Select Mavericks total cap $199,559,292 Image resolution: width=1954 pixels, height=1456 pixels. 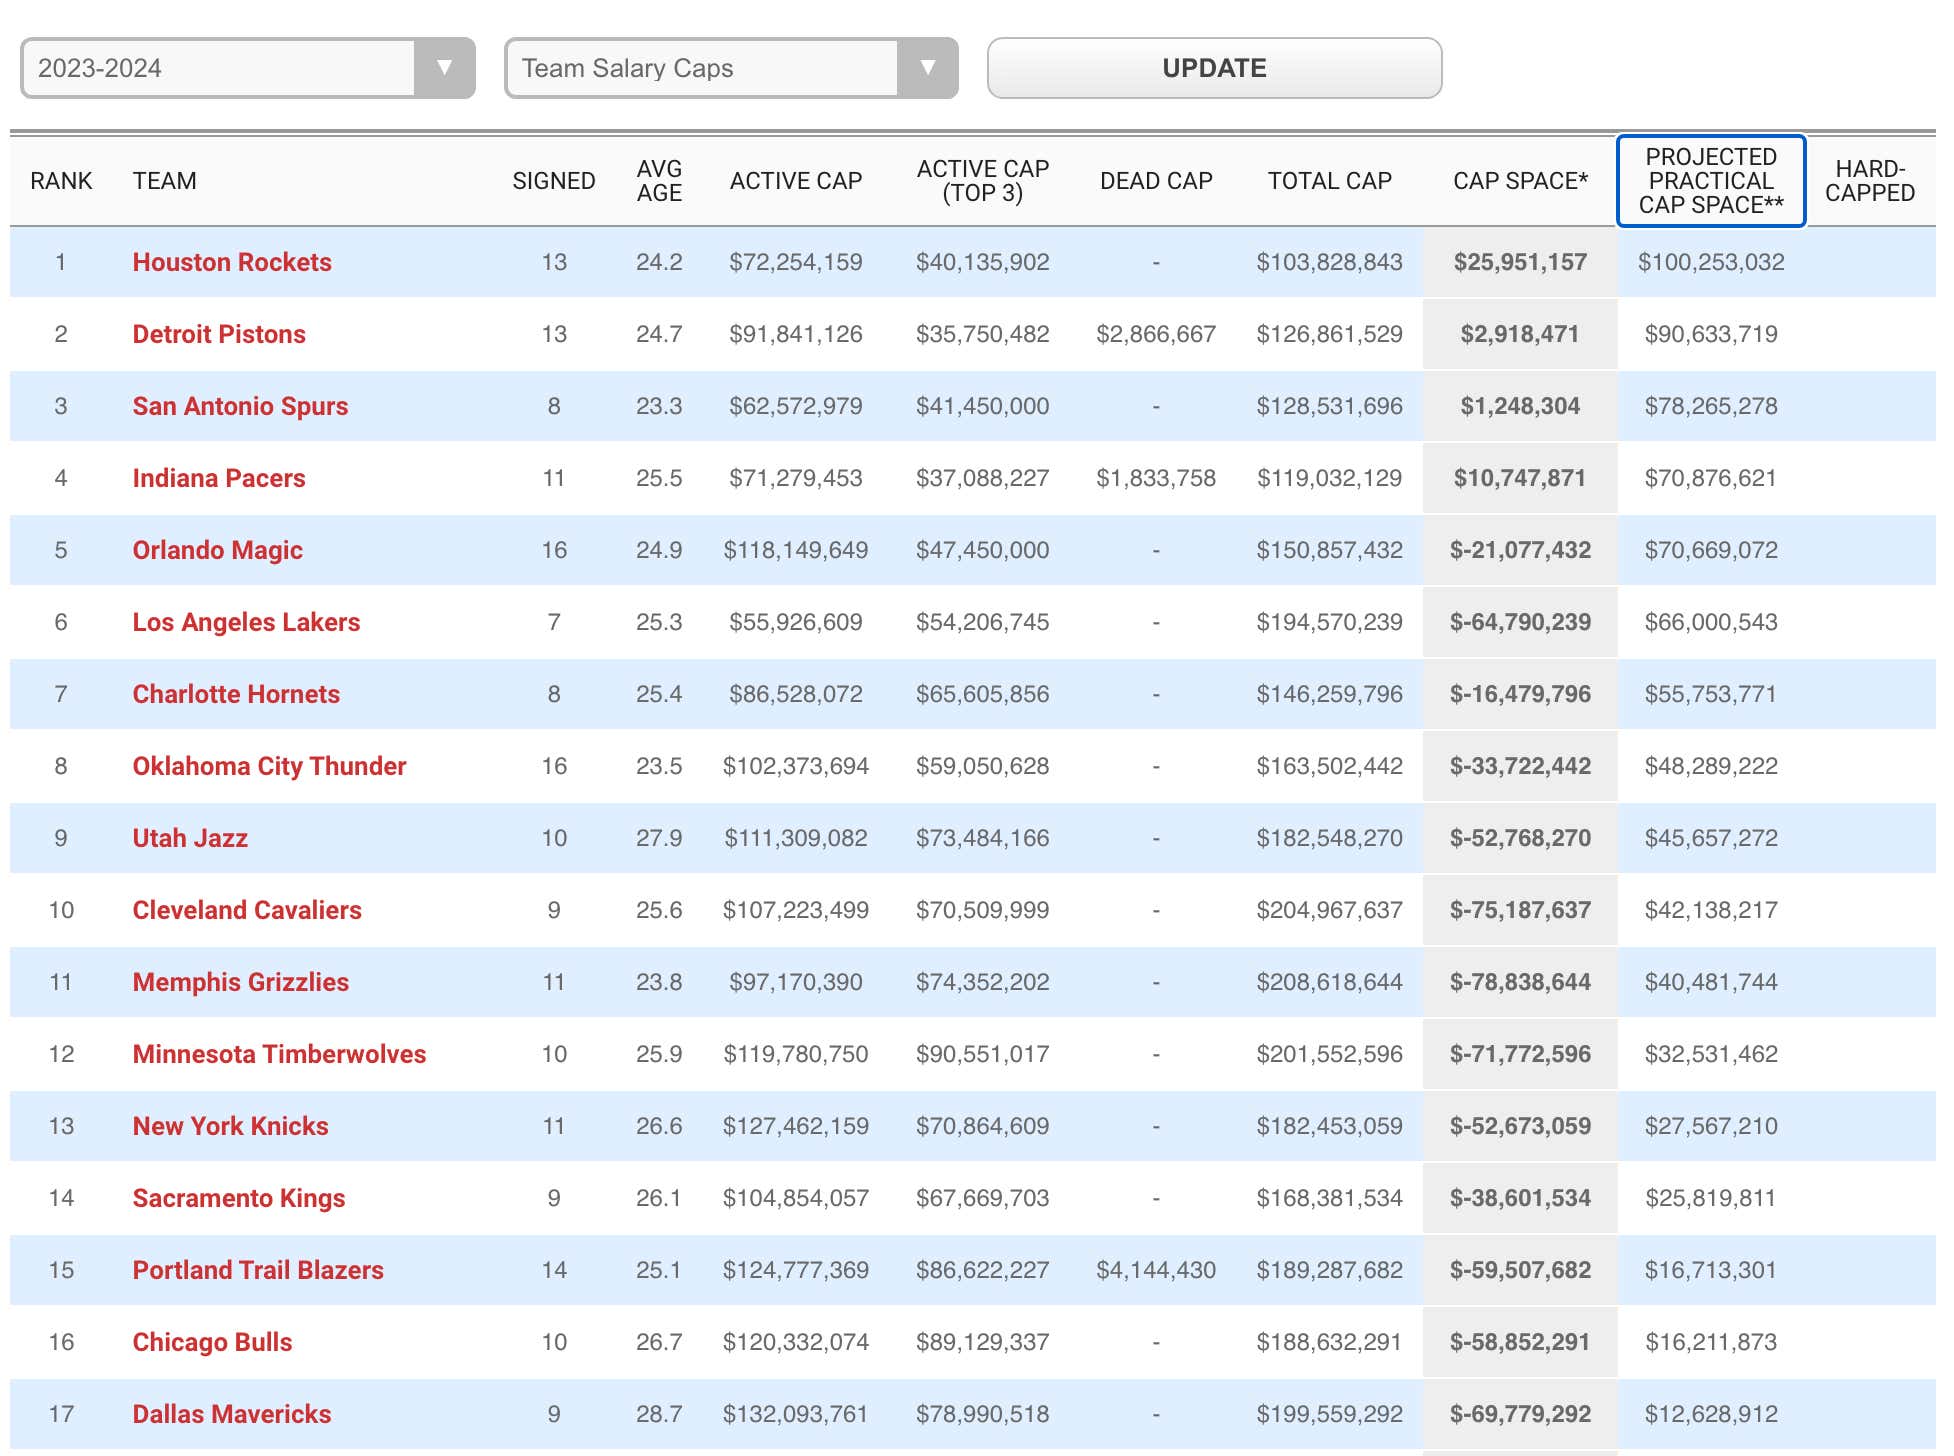pos(1330,1414)
